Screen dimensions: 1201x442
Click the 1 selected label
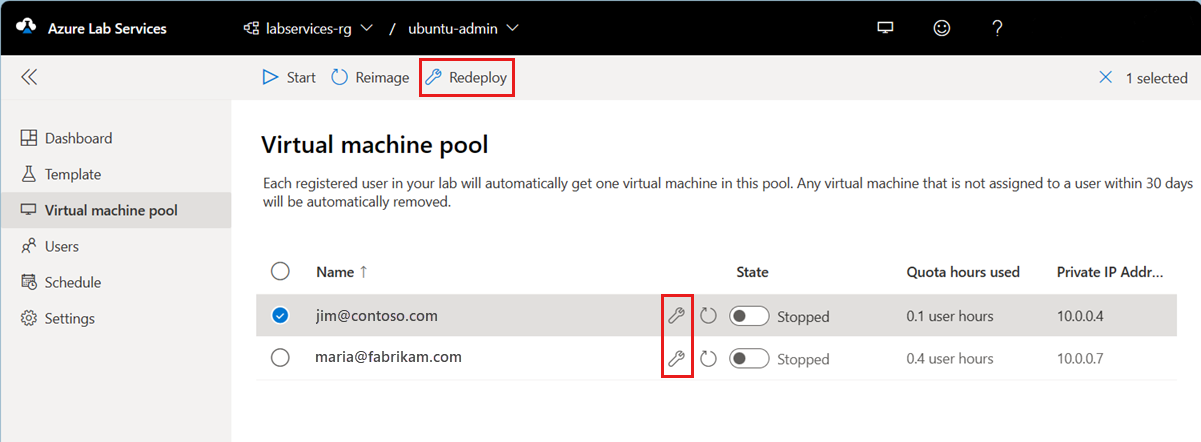tap(1157, 78)
